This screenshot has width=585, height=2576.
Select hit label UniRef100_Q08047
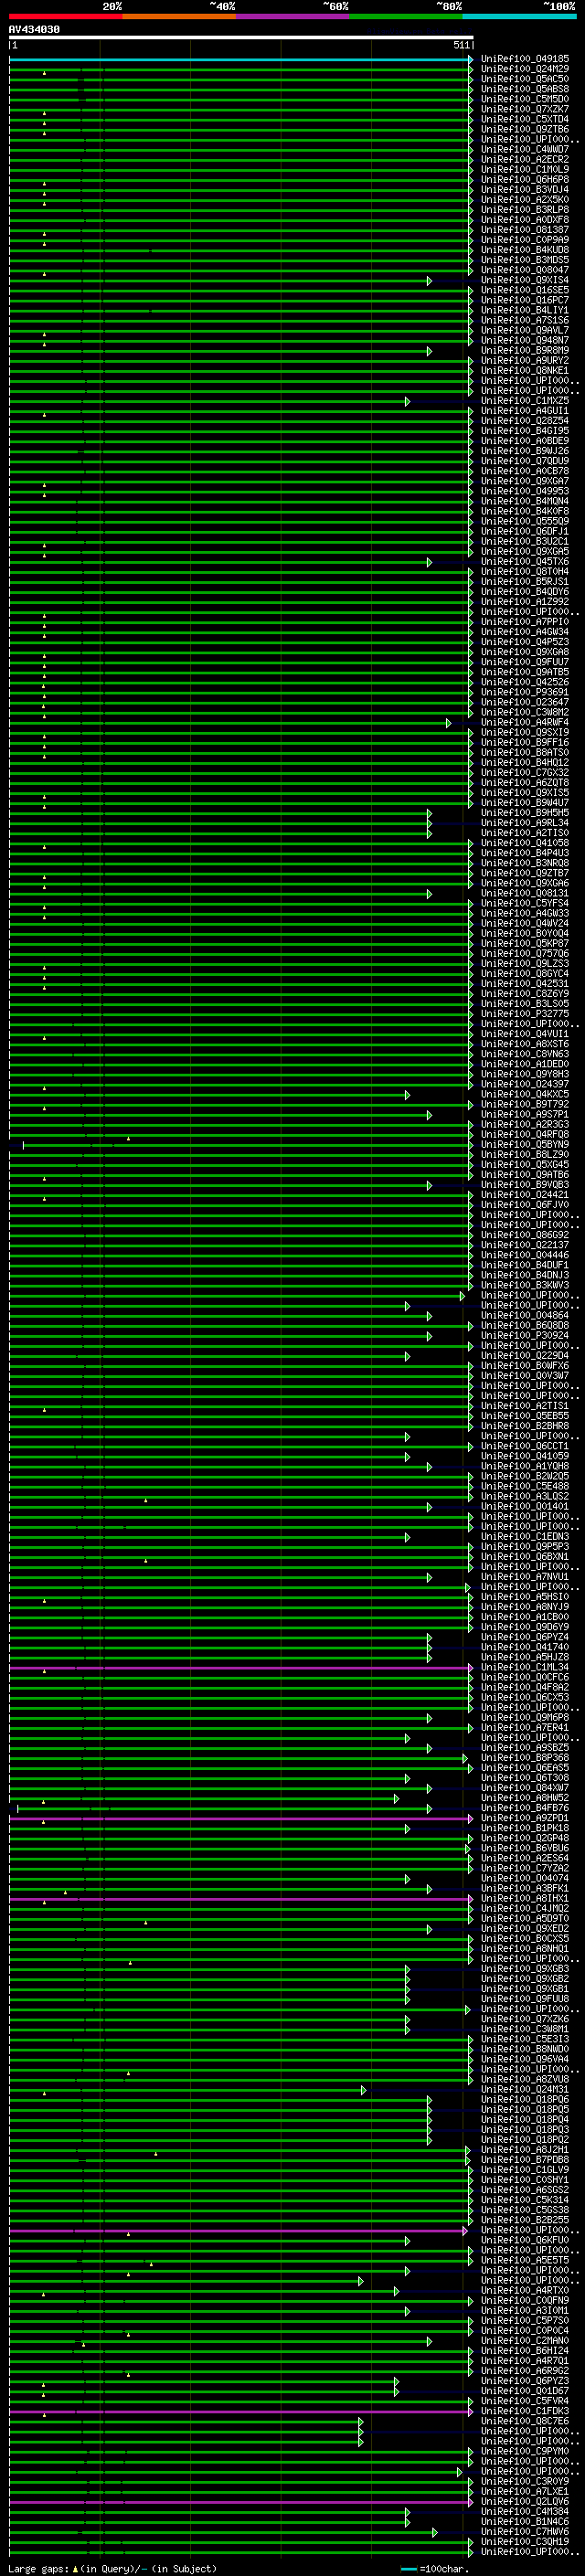coord(525,270)
